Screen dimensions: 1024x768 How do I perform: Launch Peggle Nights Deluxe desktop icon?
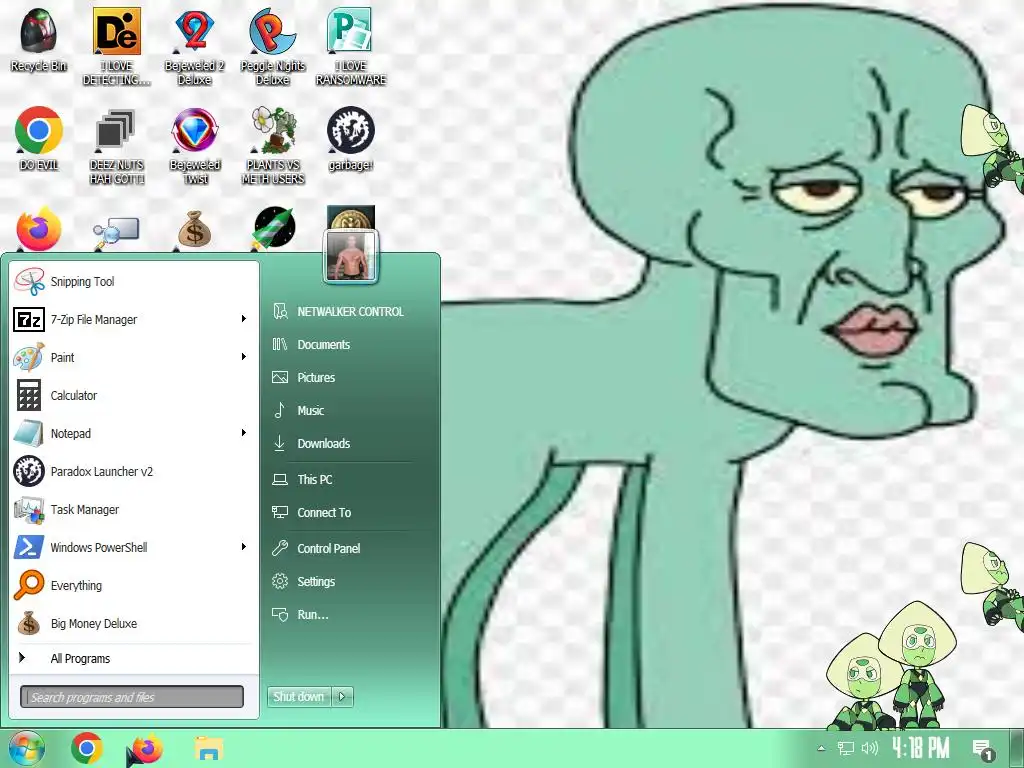click(272, 46)
